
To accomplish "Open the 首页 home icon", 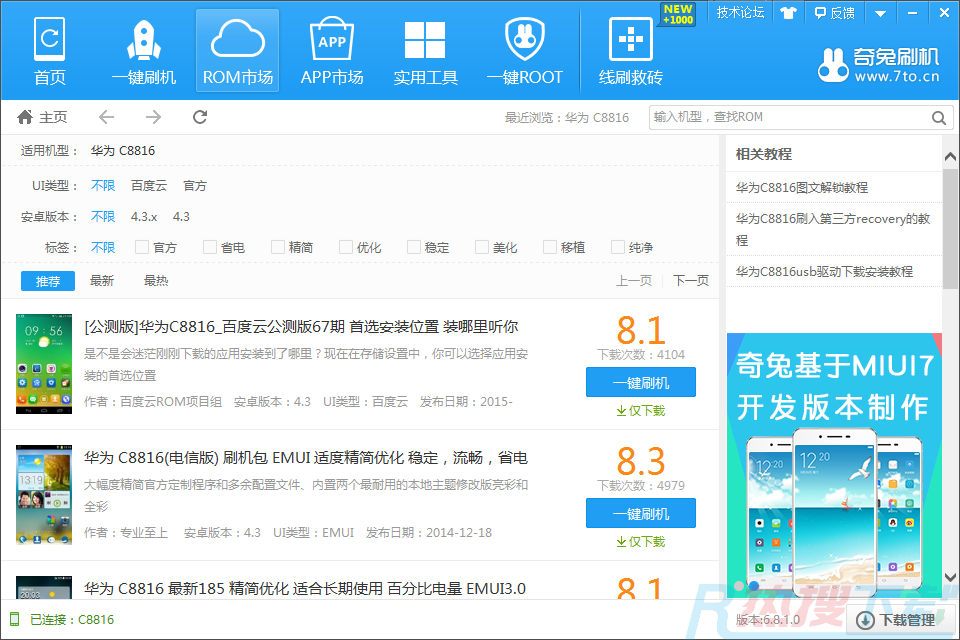I will [50, 51].
